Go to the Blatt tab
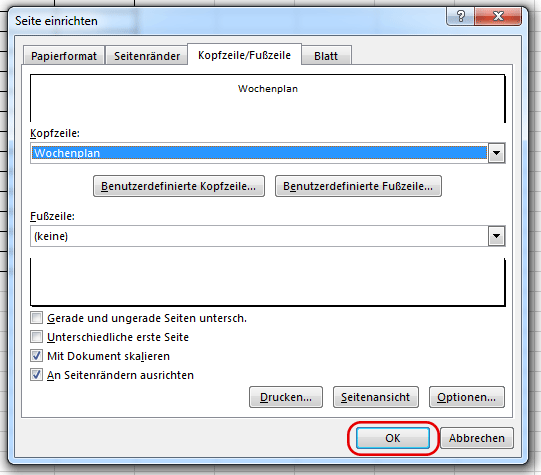Image resolution: width=541 pixels, height=475 pixels. tap(326, 56)
